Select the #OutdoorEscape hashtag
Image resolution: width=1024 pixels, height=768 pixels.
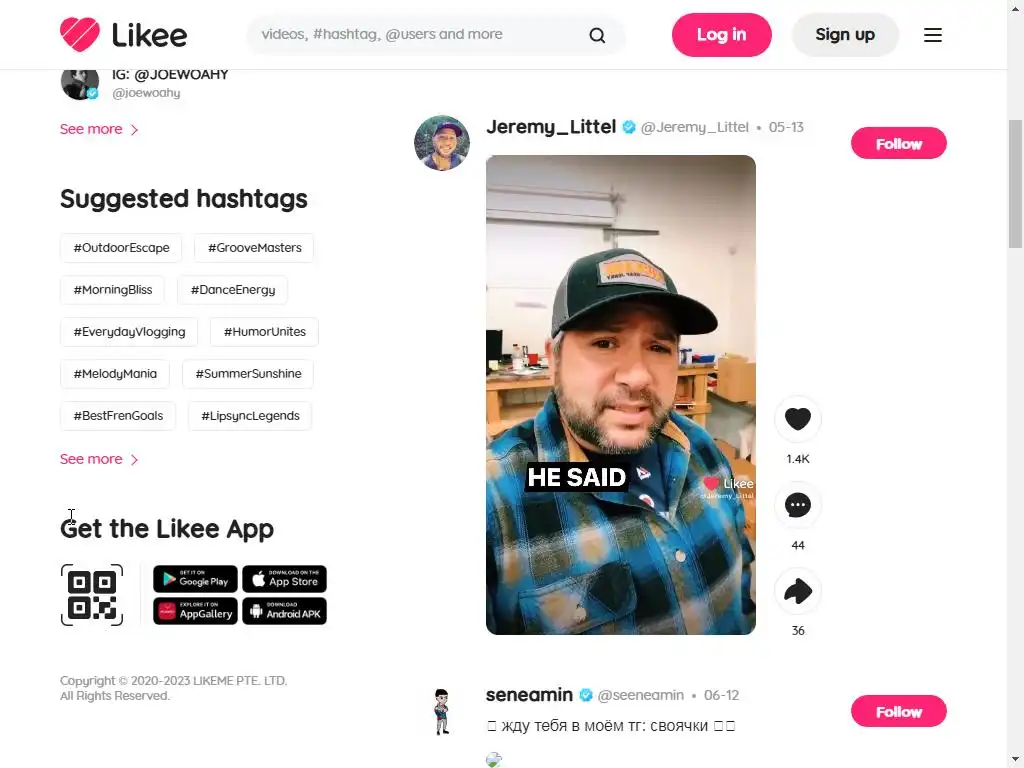[x=121, y=248]
